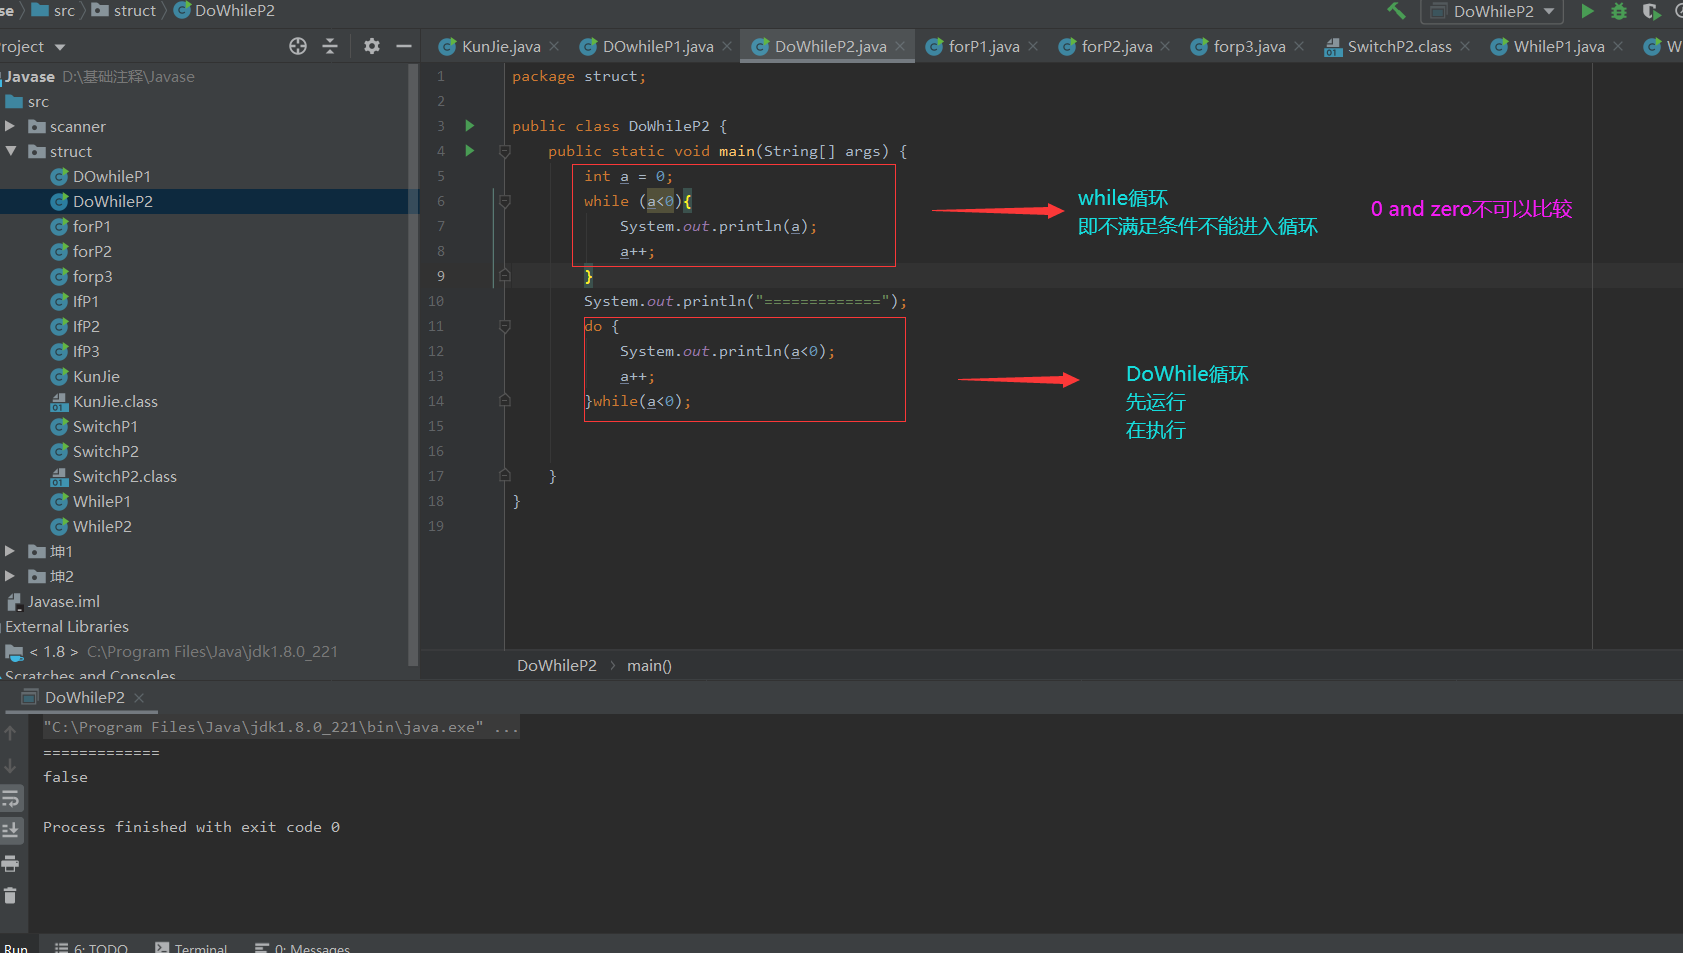
Task: Click the locate target icon in Project panel
Action: pos(298,46)
